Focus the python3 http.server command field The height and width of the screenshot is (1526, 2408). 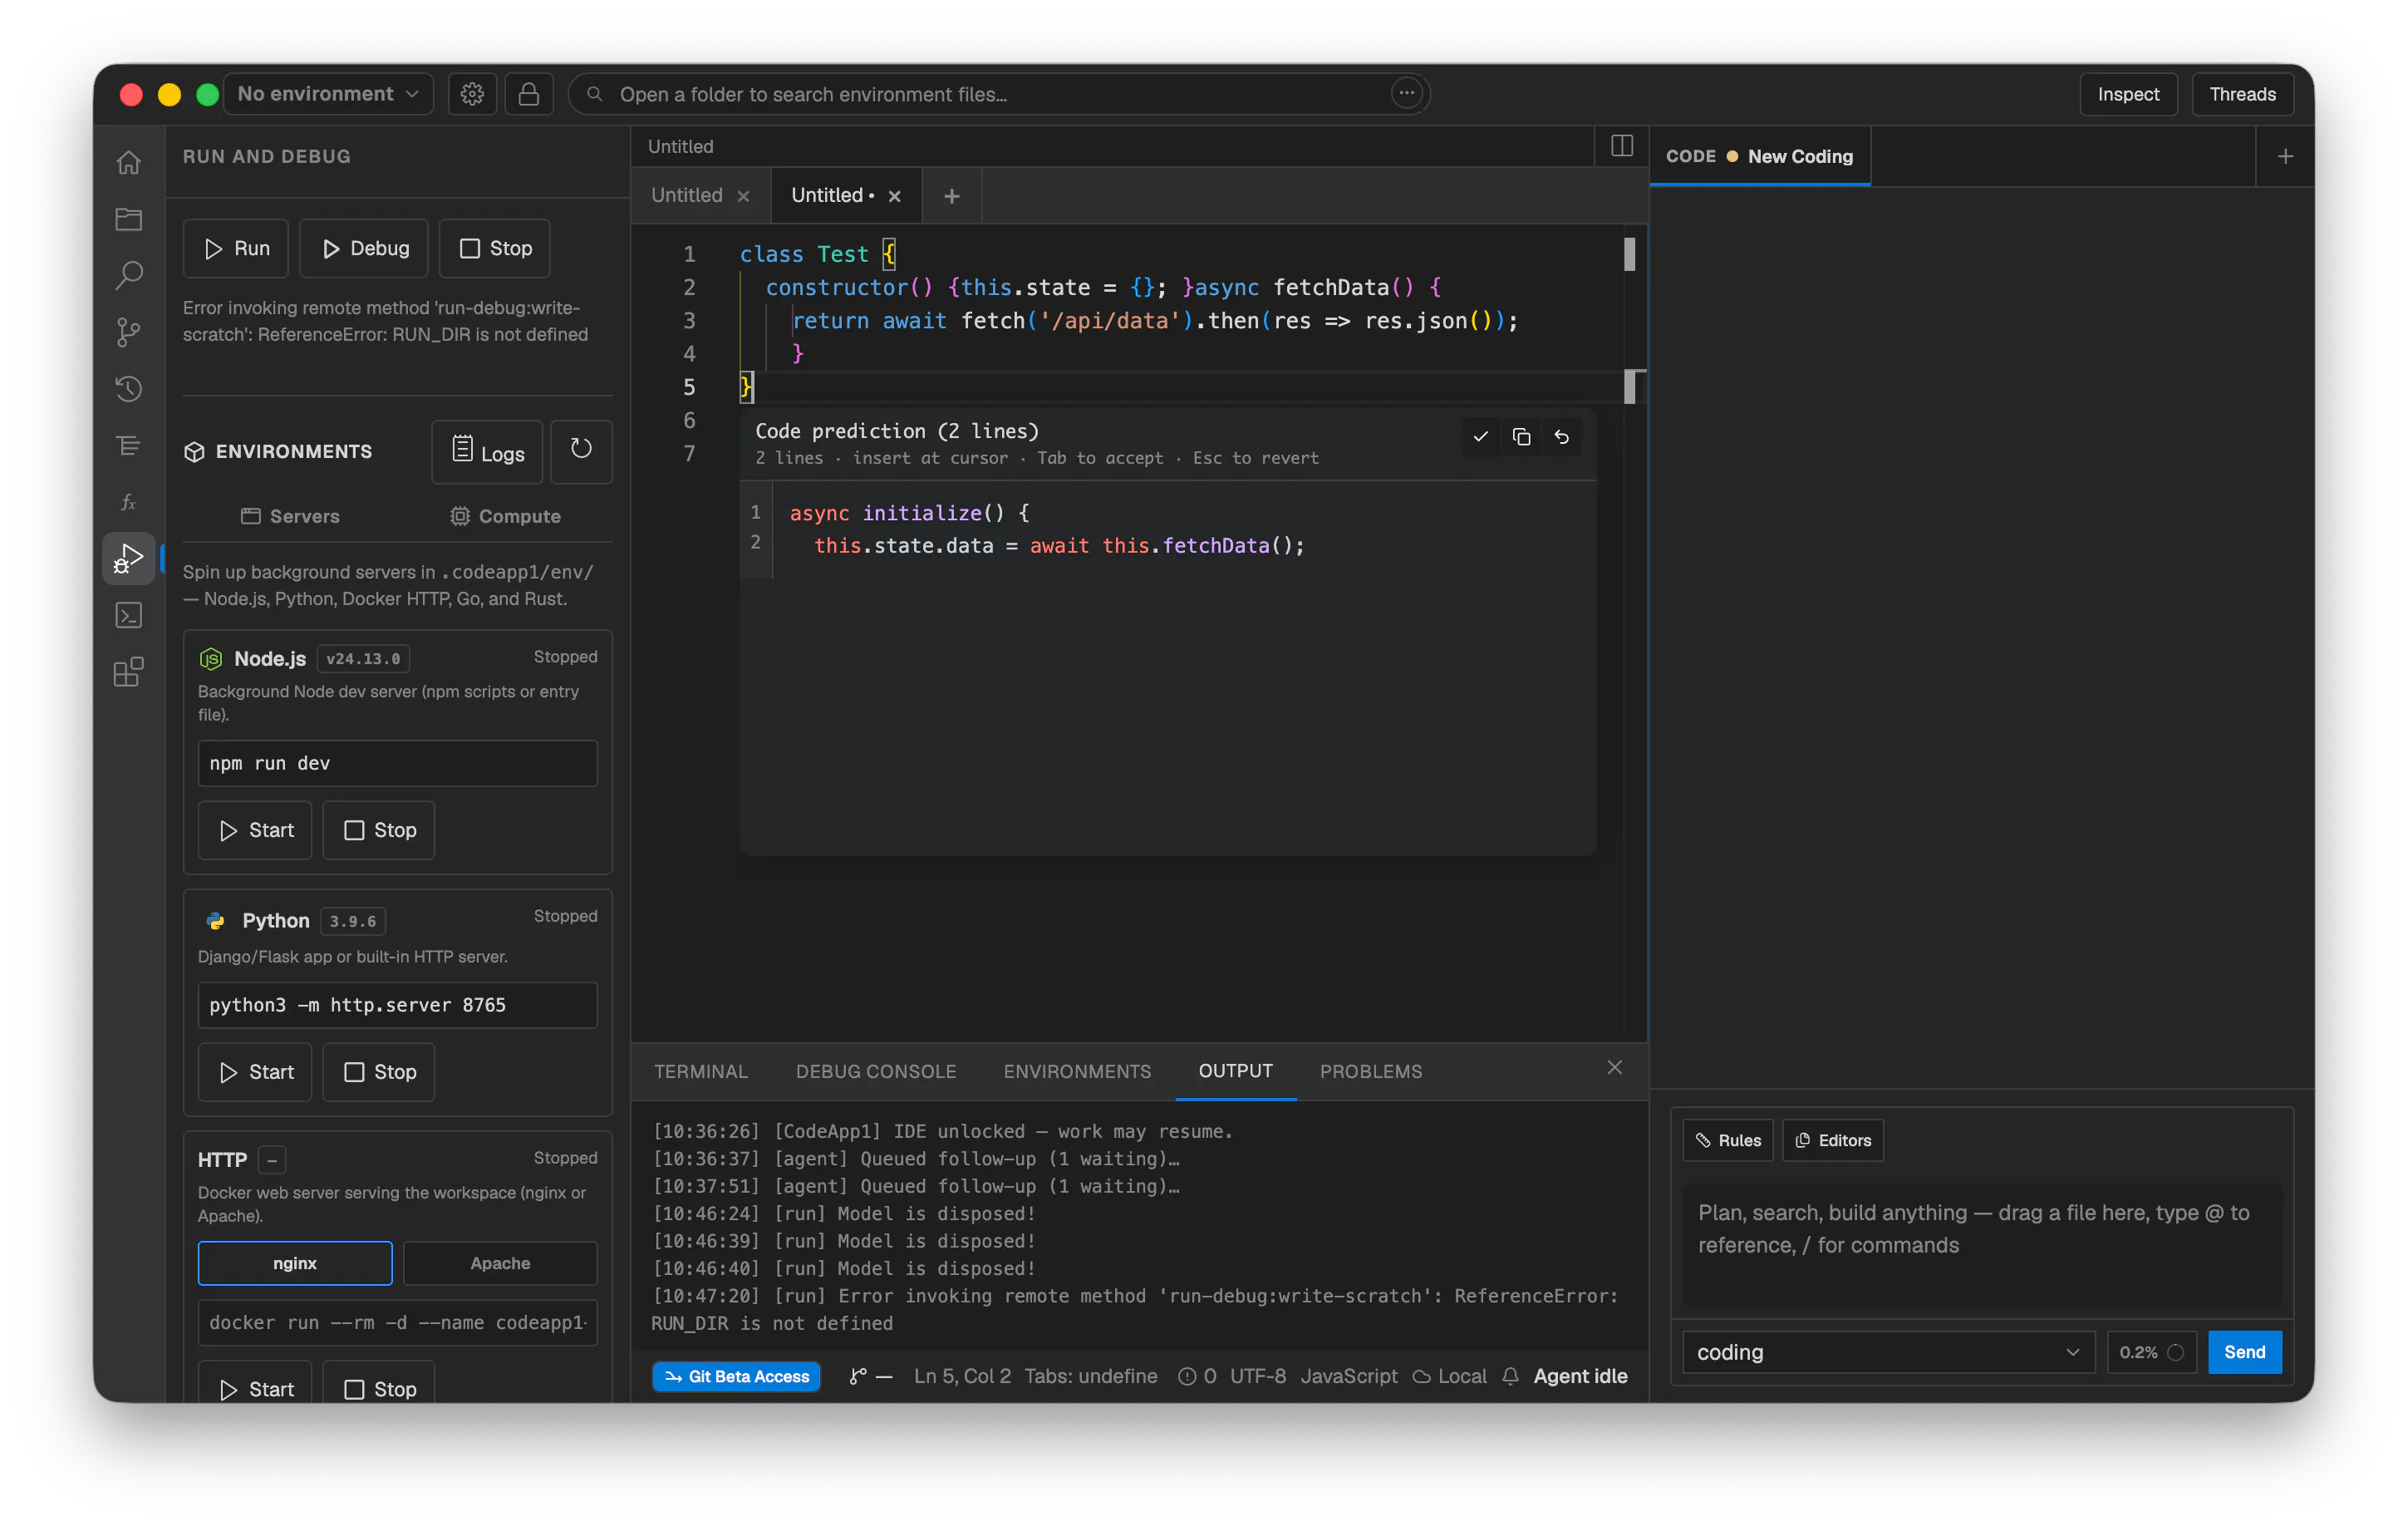pyautogui.click(x=397, y=1005)
